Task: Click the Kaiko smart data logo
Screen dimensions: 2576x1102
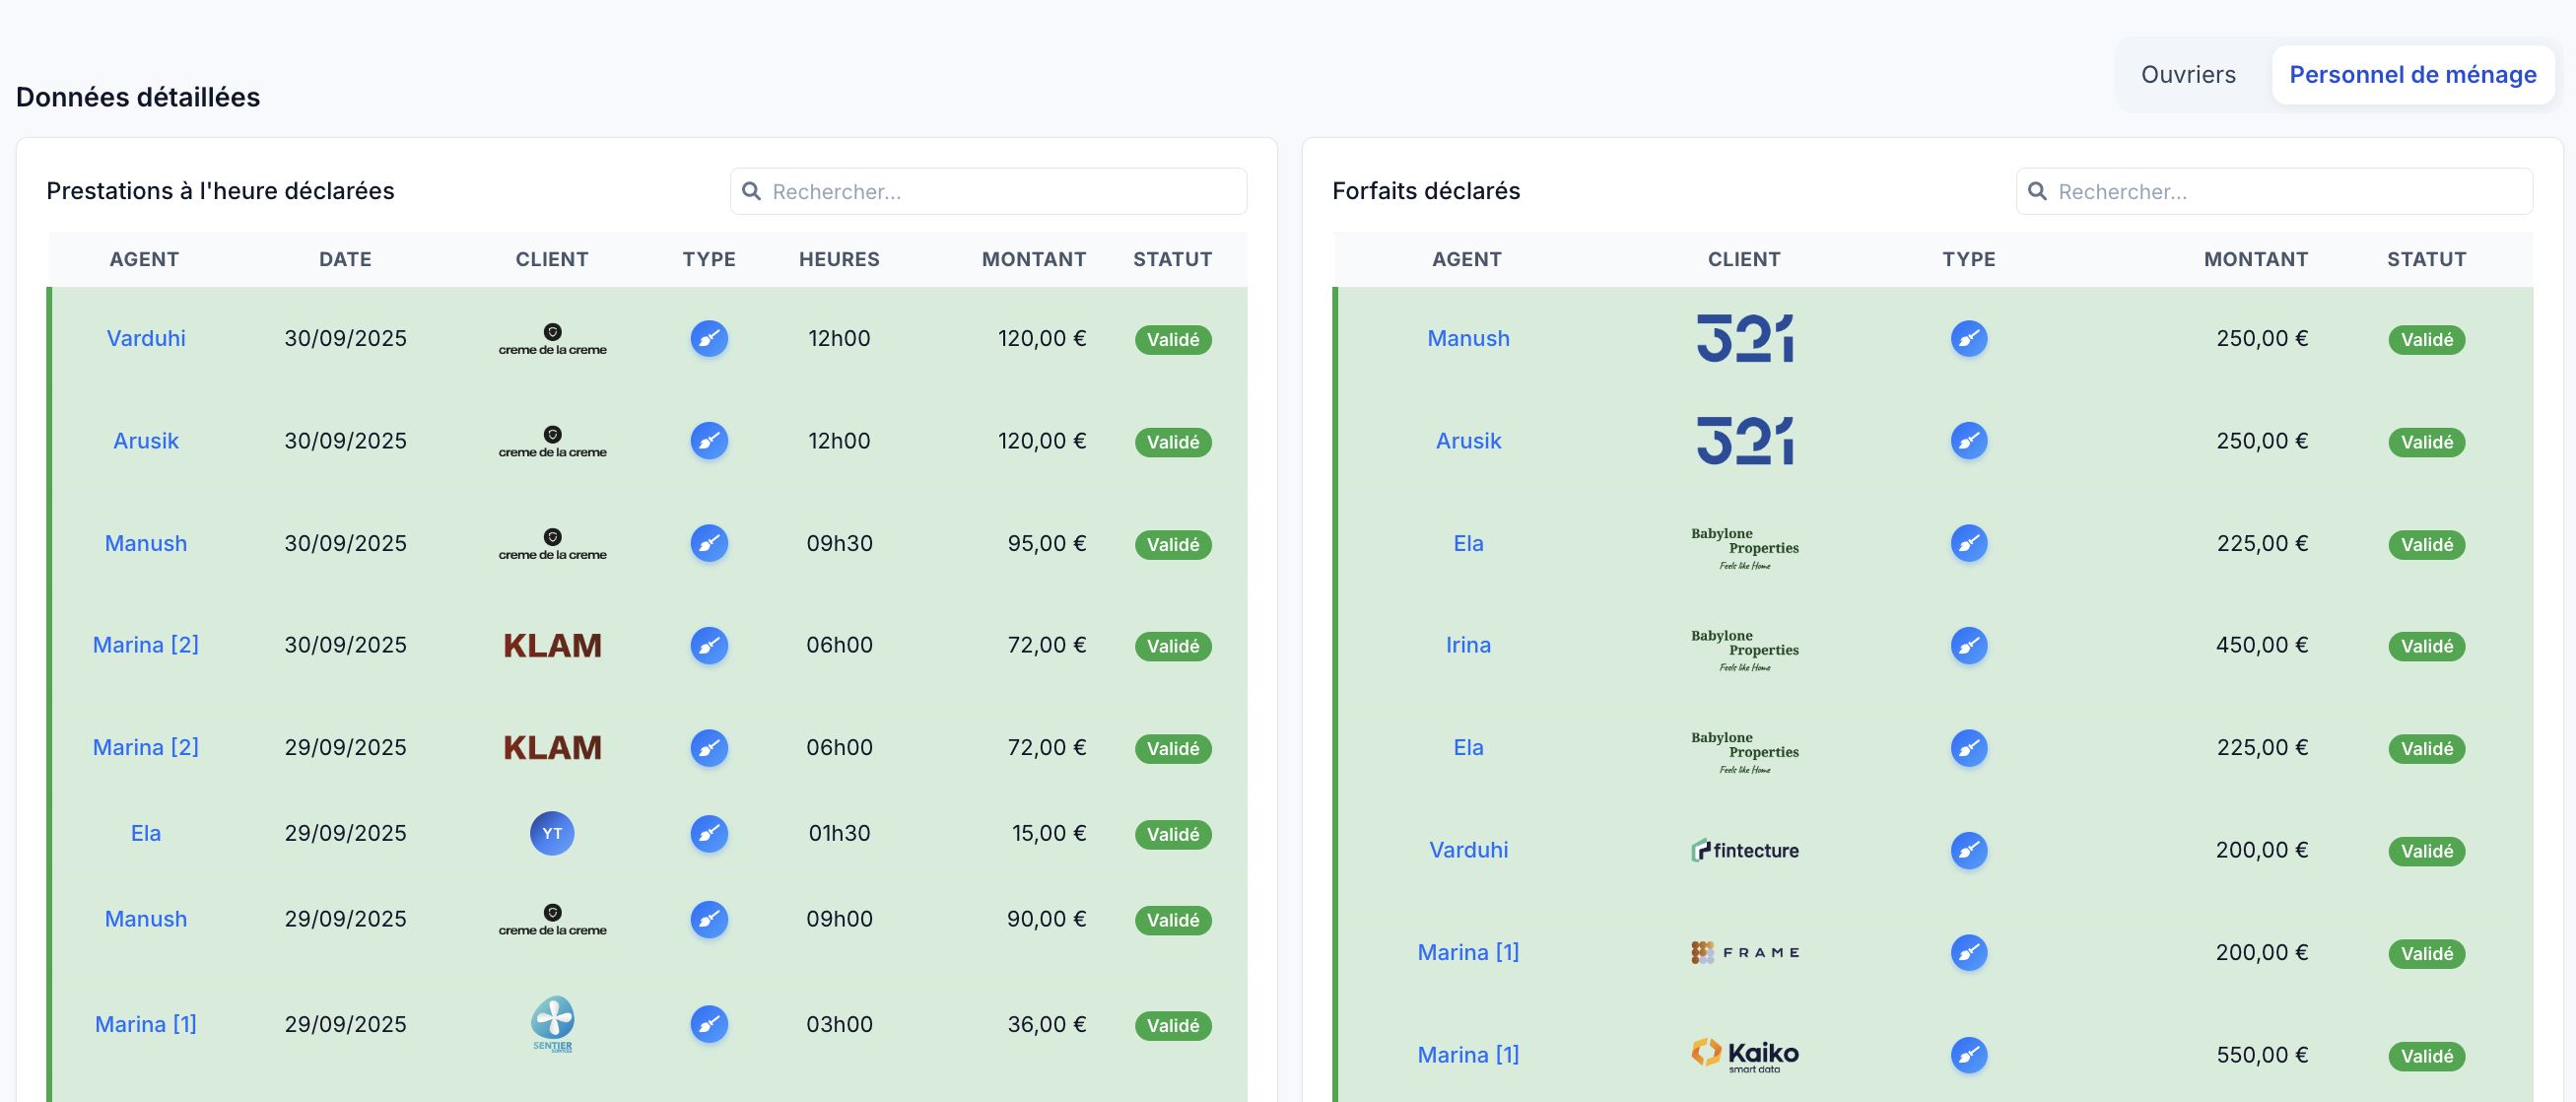Action: point(1744,1054)
